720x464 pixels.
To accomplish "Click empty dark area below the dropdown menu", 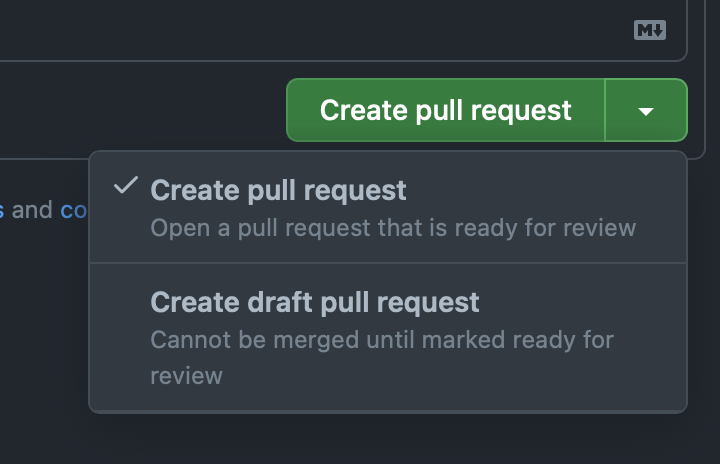I will 360,439.
